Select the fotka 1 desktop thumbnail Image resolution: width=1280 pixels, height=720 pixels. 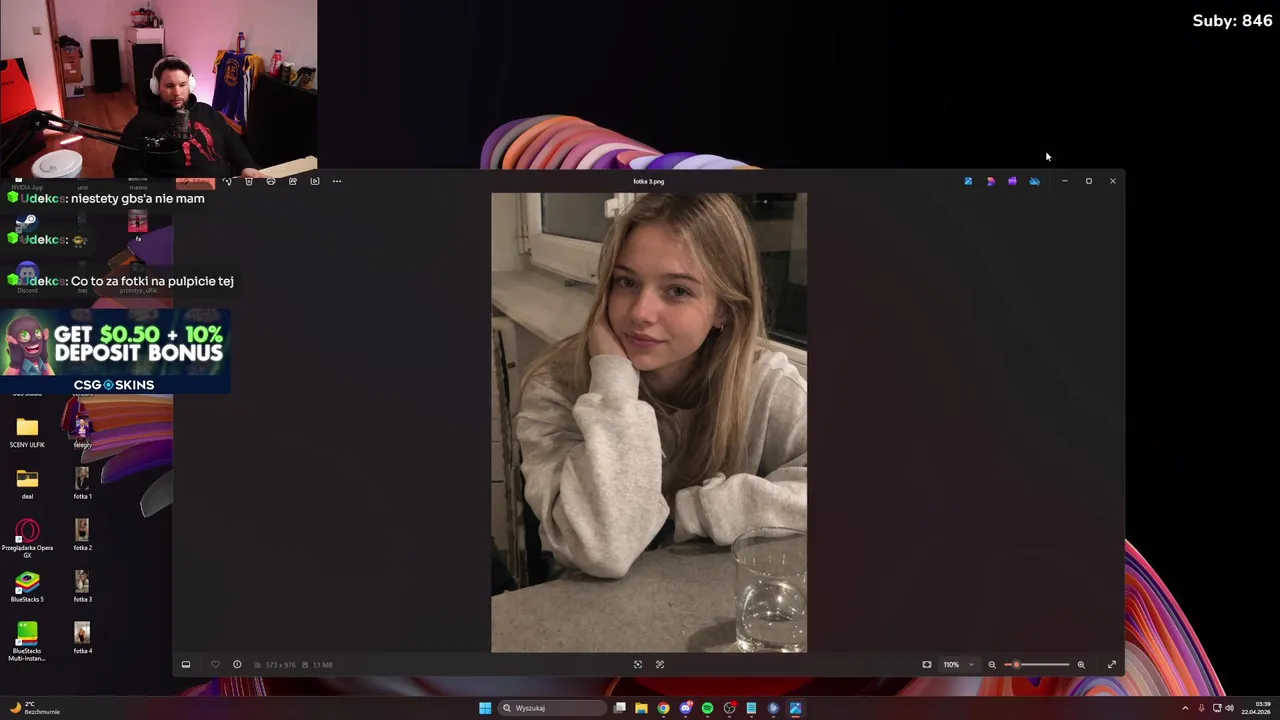82,484
